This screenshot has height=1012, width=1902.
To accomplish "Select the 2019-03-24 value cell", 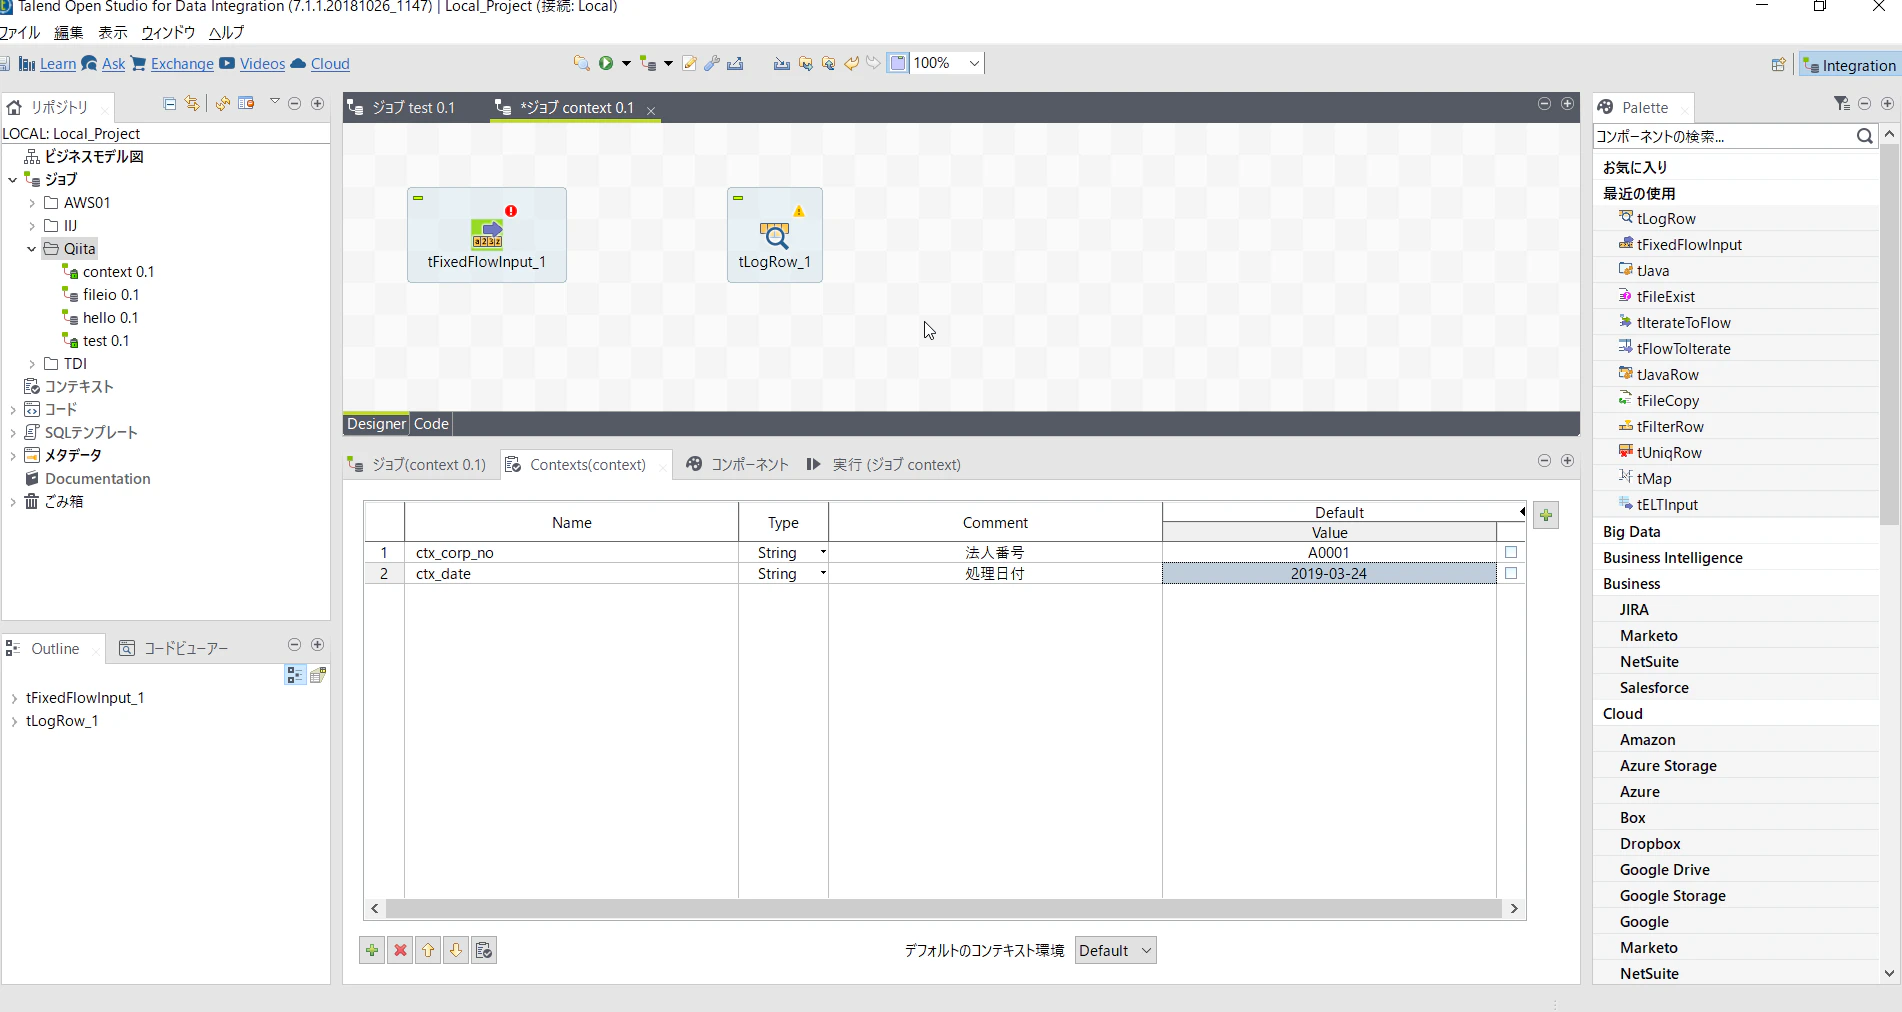I will point(1329,573).
